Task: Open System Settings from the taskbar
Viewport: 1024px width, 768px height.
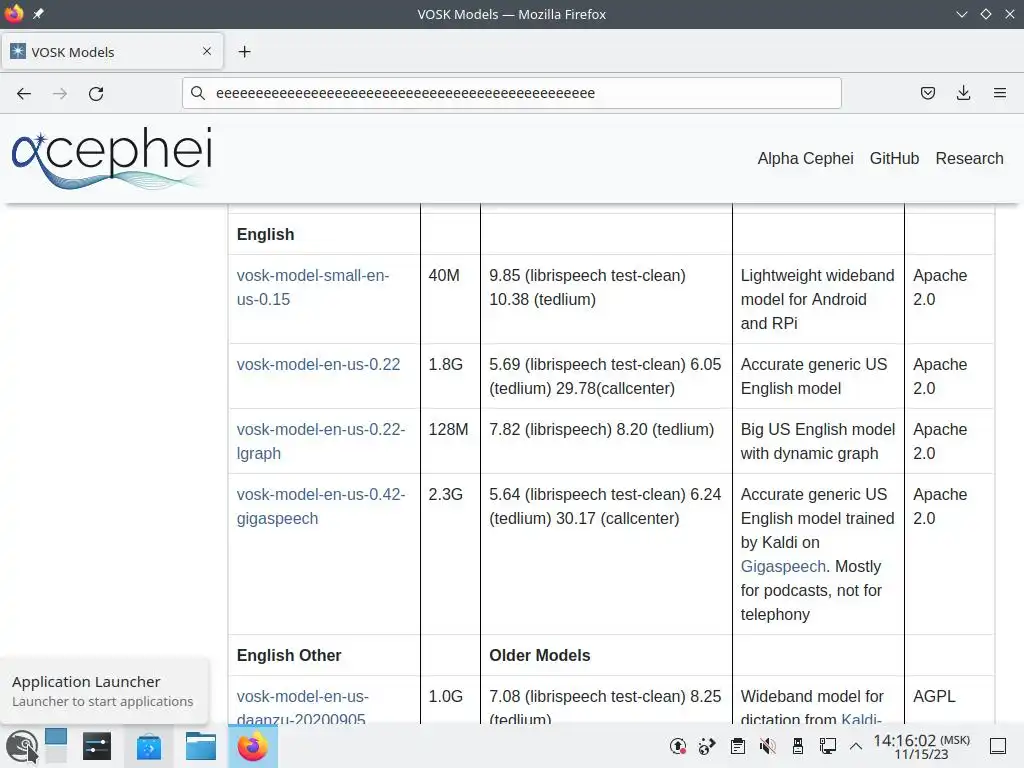Action: point(97,746)
